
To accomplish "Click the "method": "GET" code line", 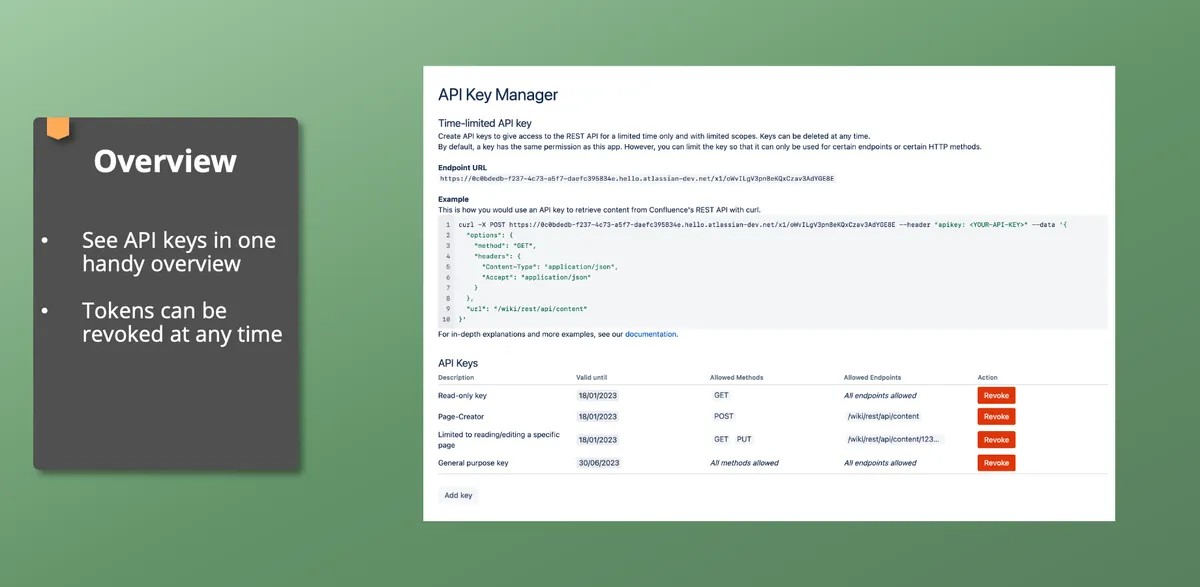I will (x=505, y=246).
